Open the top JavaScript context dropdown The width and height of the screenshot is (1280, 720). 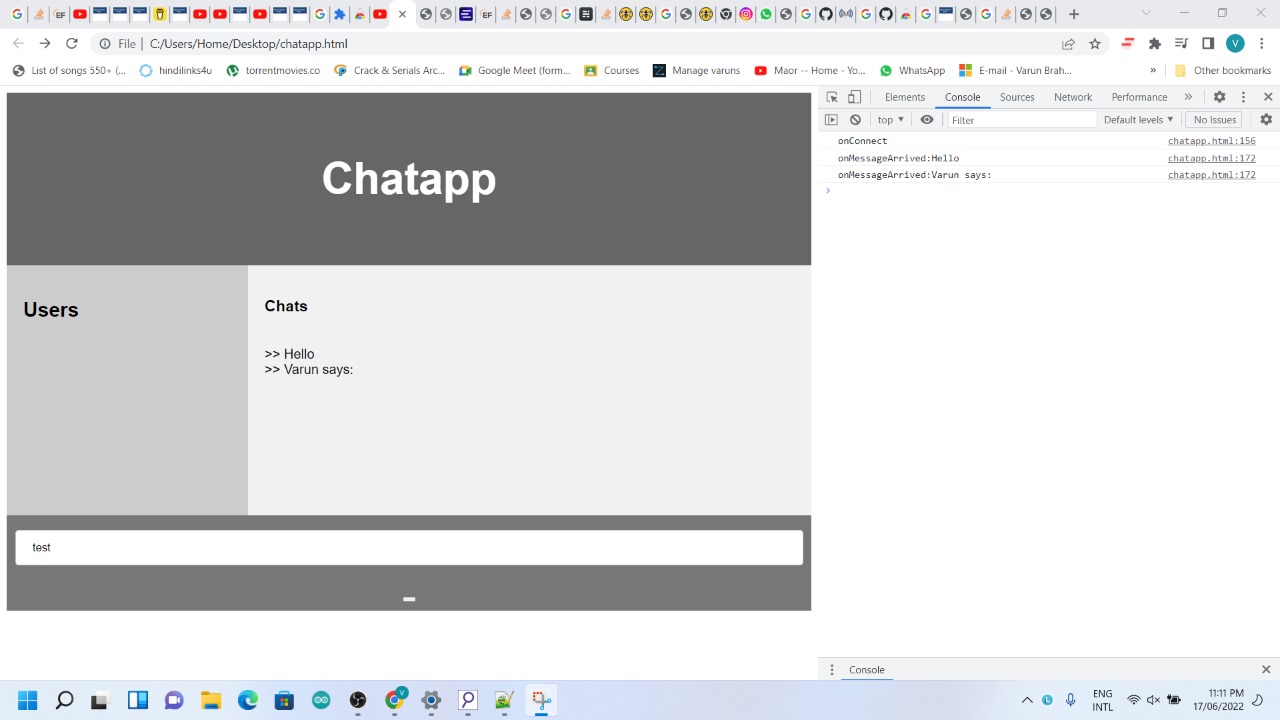click(890, 119)
